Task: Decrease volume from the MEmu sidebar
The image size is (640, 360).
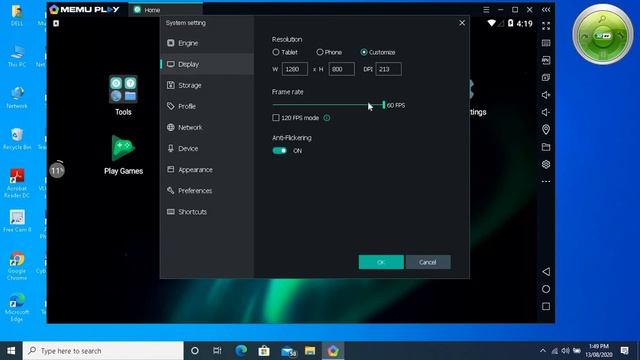Action: [x=546, y=112]
